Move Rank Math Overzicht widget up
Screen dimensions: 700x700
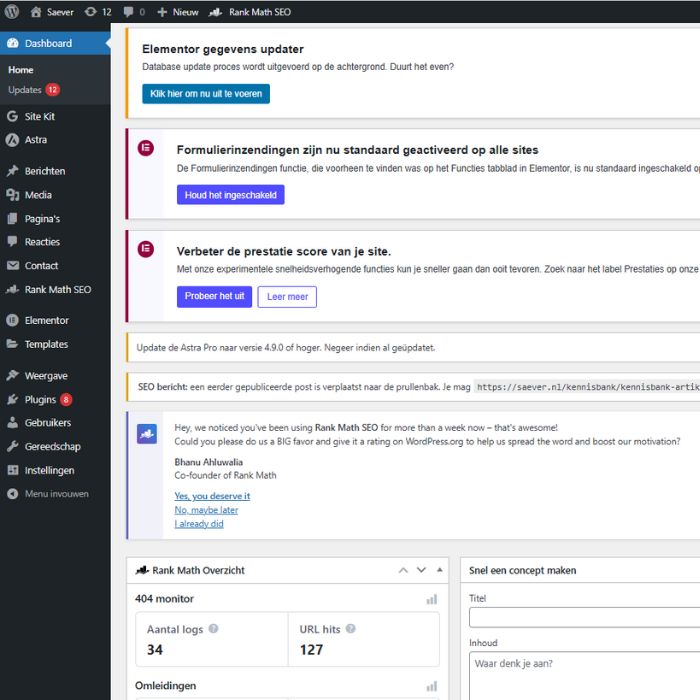[403, 570]
